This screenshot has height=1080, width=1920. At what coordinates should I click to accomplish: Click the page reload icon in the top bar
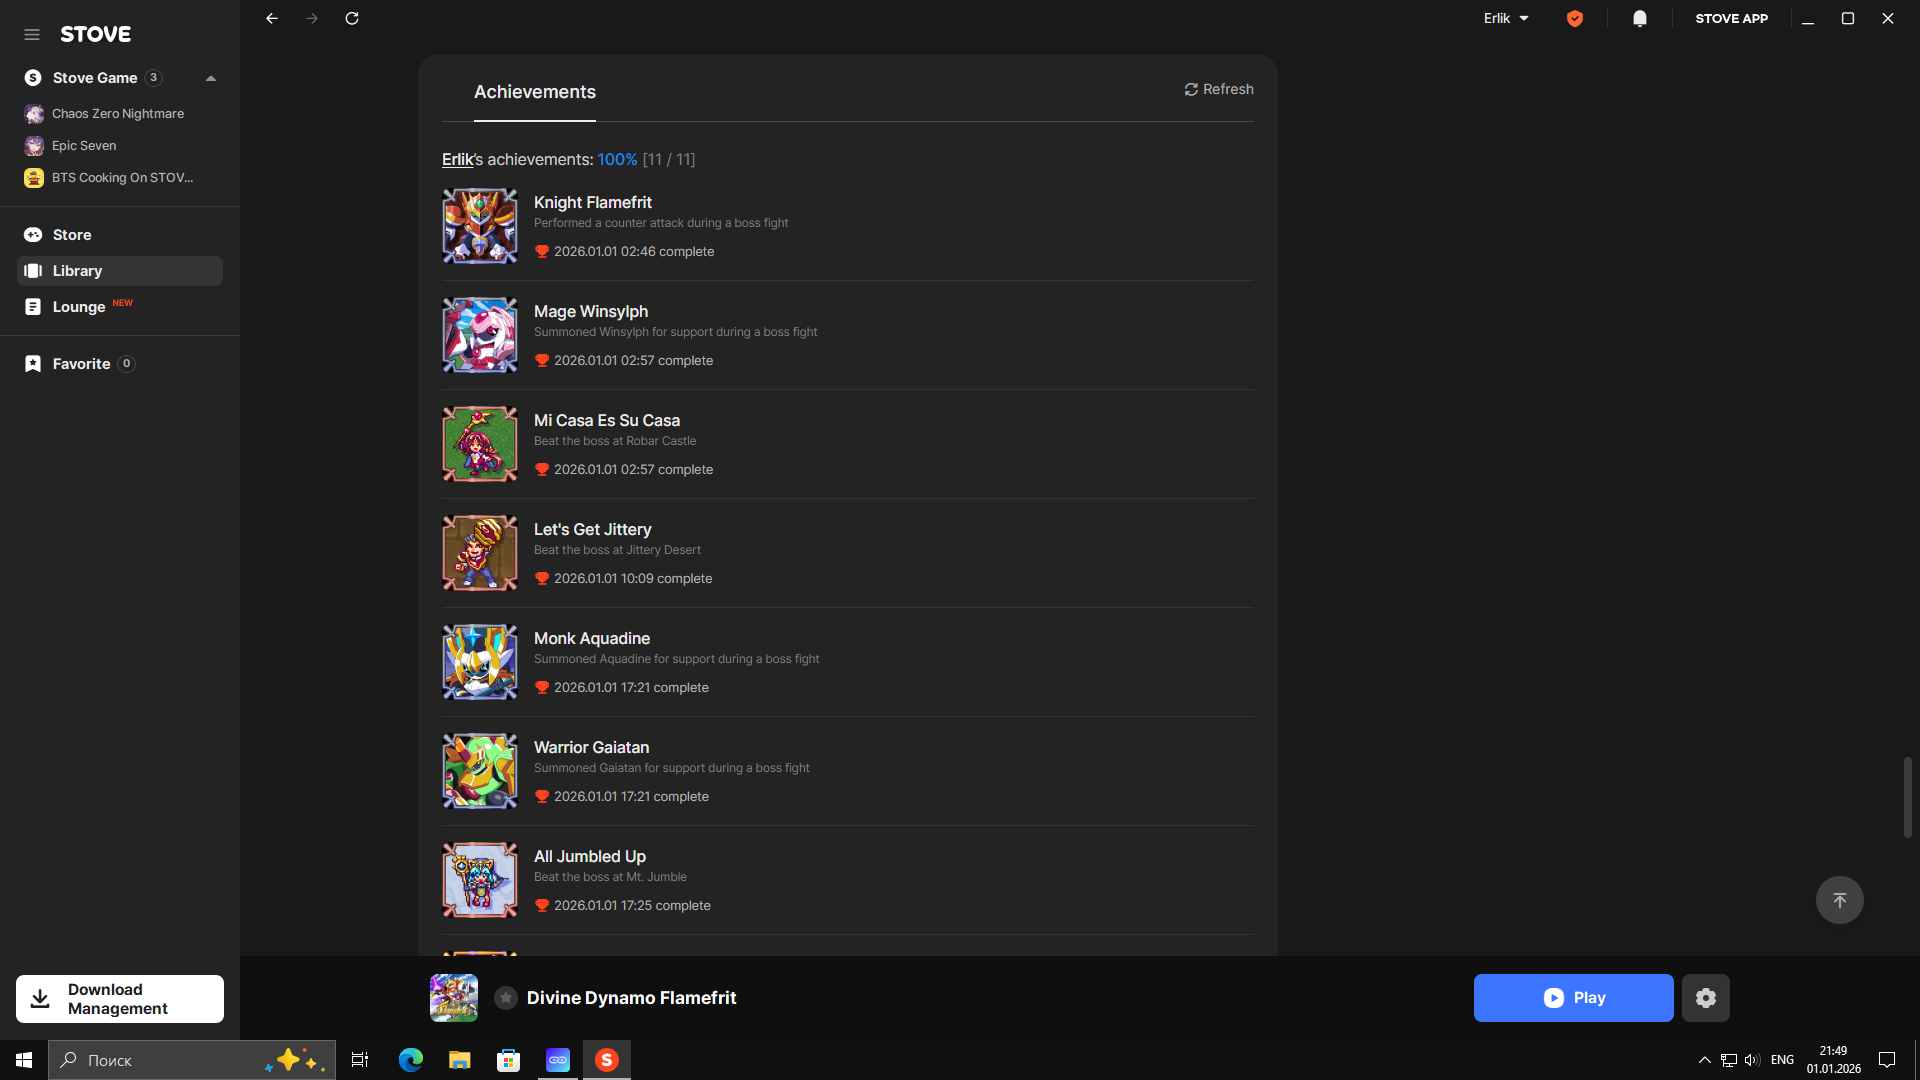pos(352,18)
